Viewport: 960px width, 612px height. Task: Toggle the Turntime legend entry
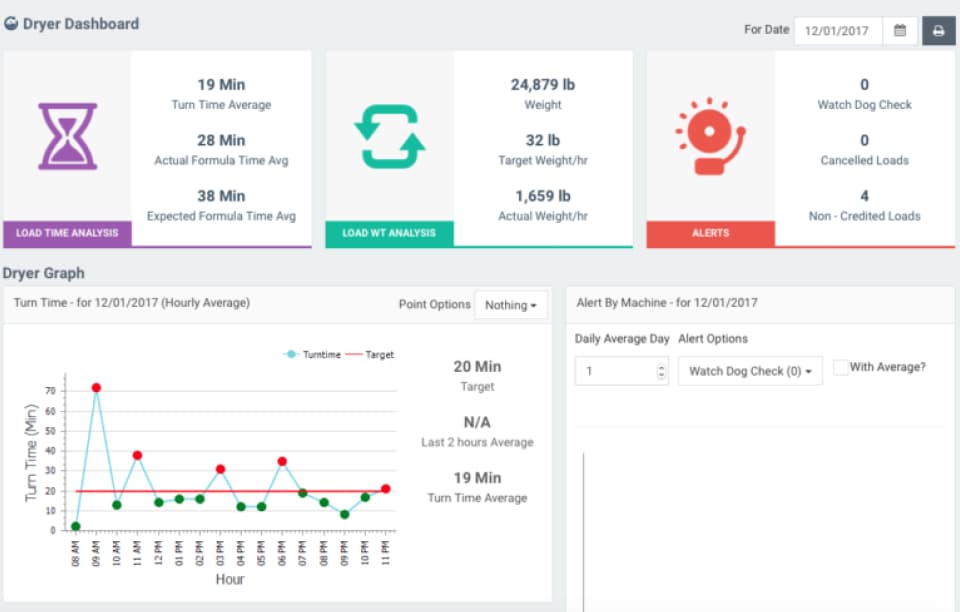tap(312, 354)
